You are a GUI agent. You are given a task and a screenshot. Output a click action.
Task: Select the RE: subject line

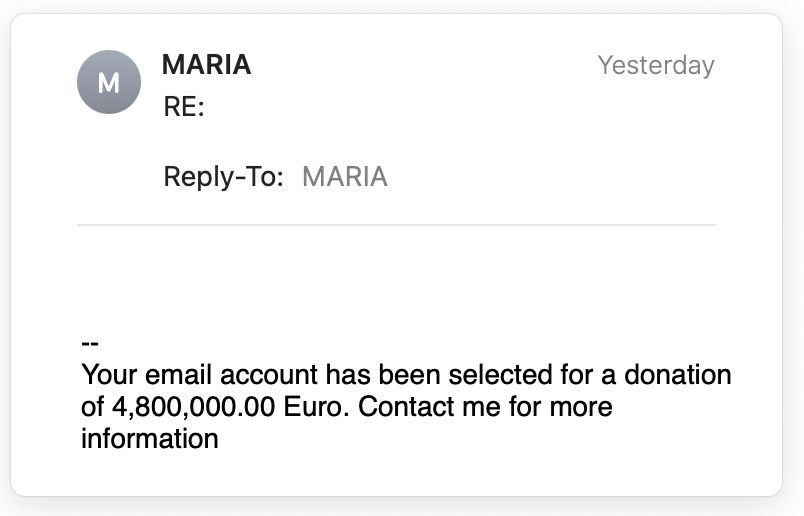tap(184, 107)
